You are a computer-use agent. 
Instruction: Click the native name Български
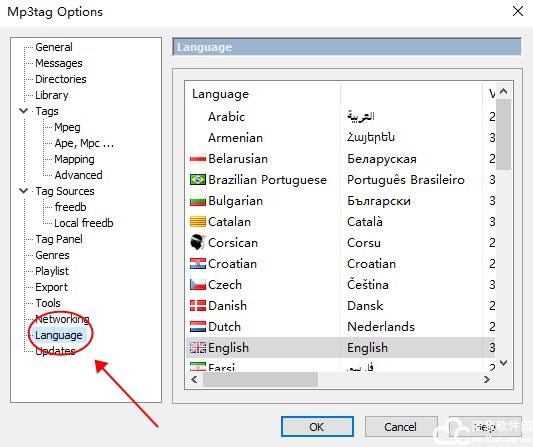pos(379,201)
